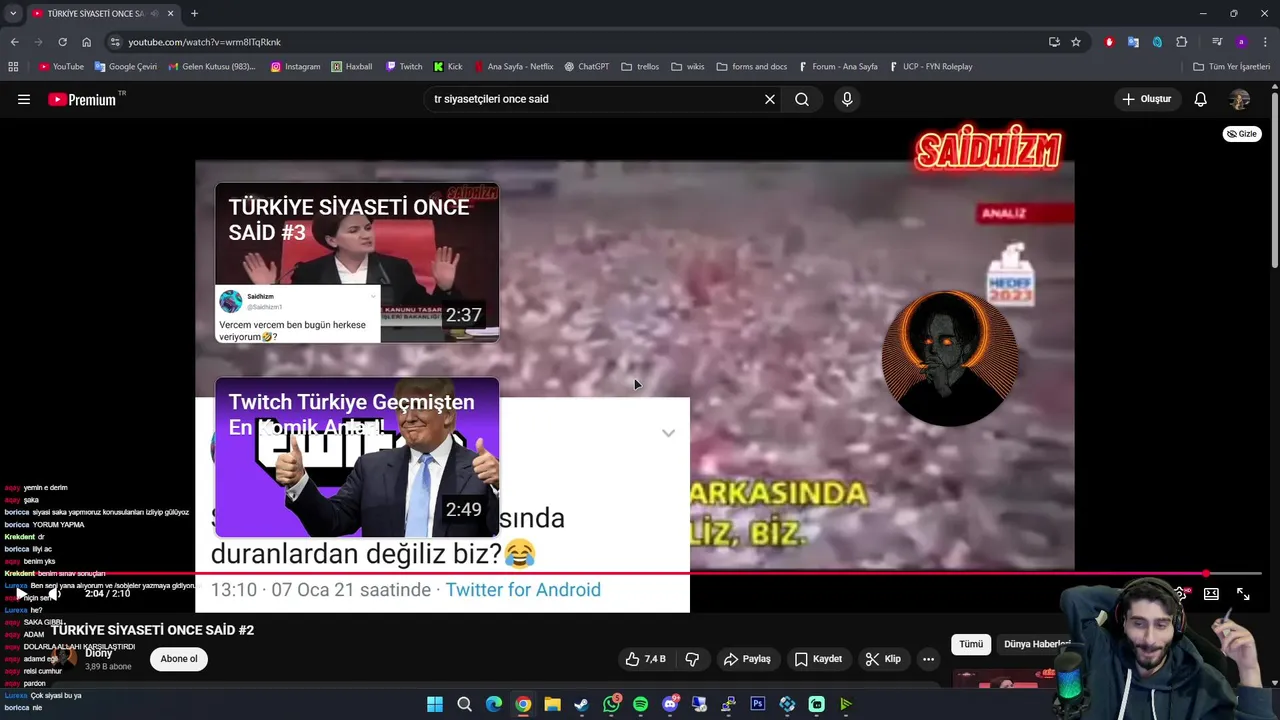Expand the trellos bookmark folder
The image size is (1280, 720).
coord(640,67)
